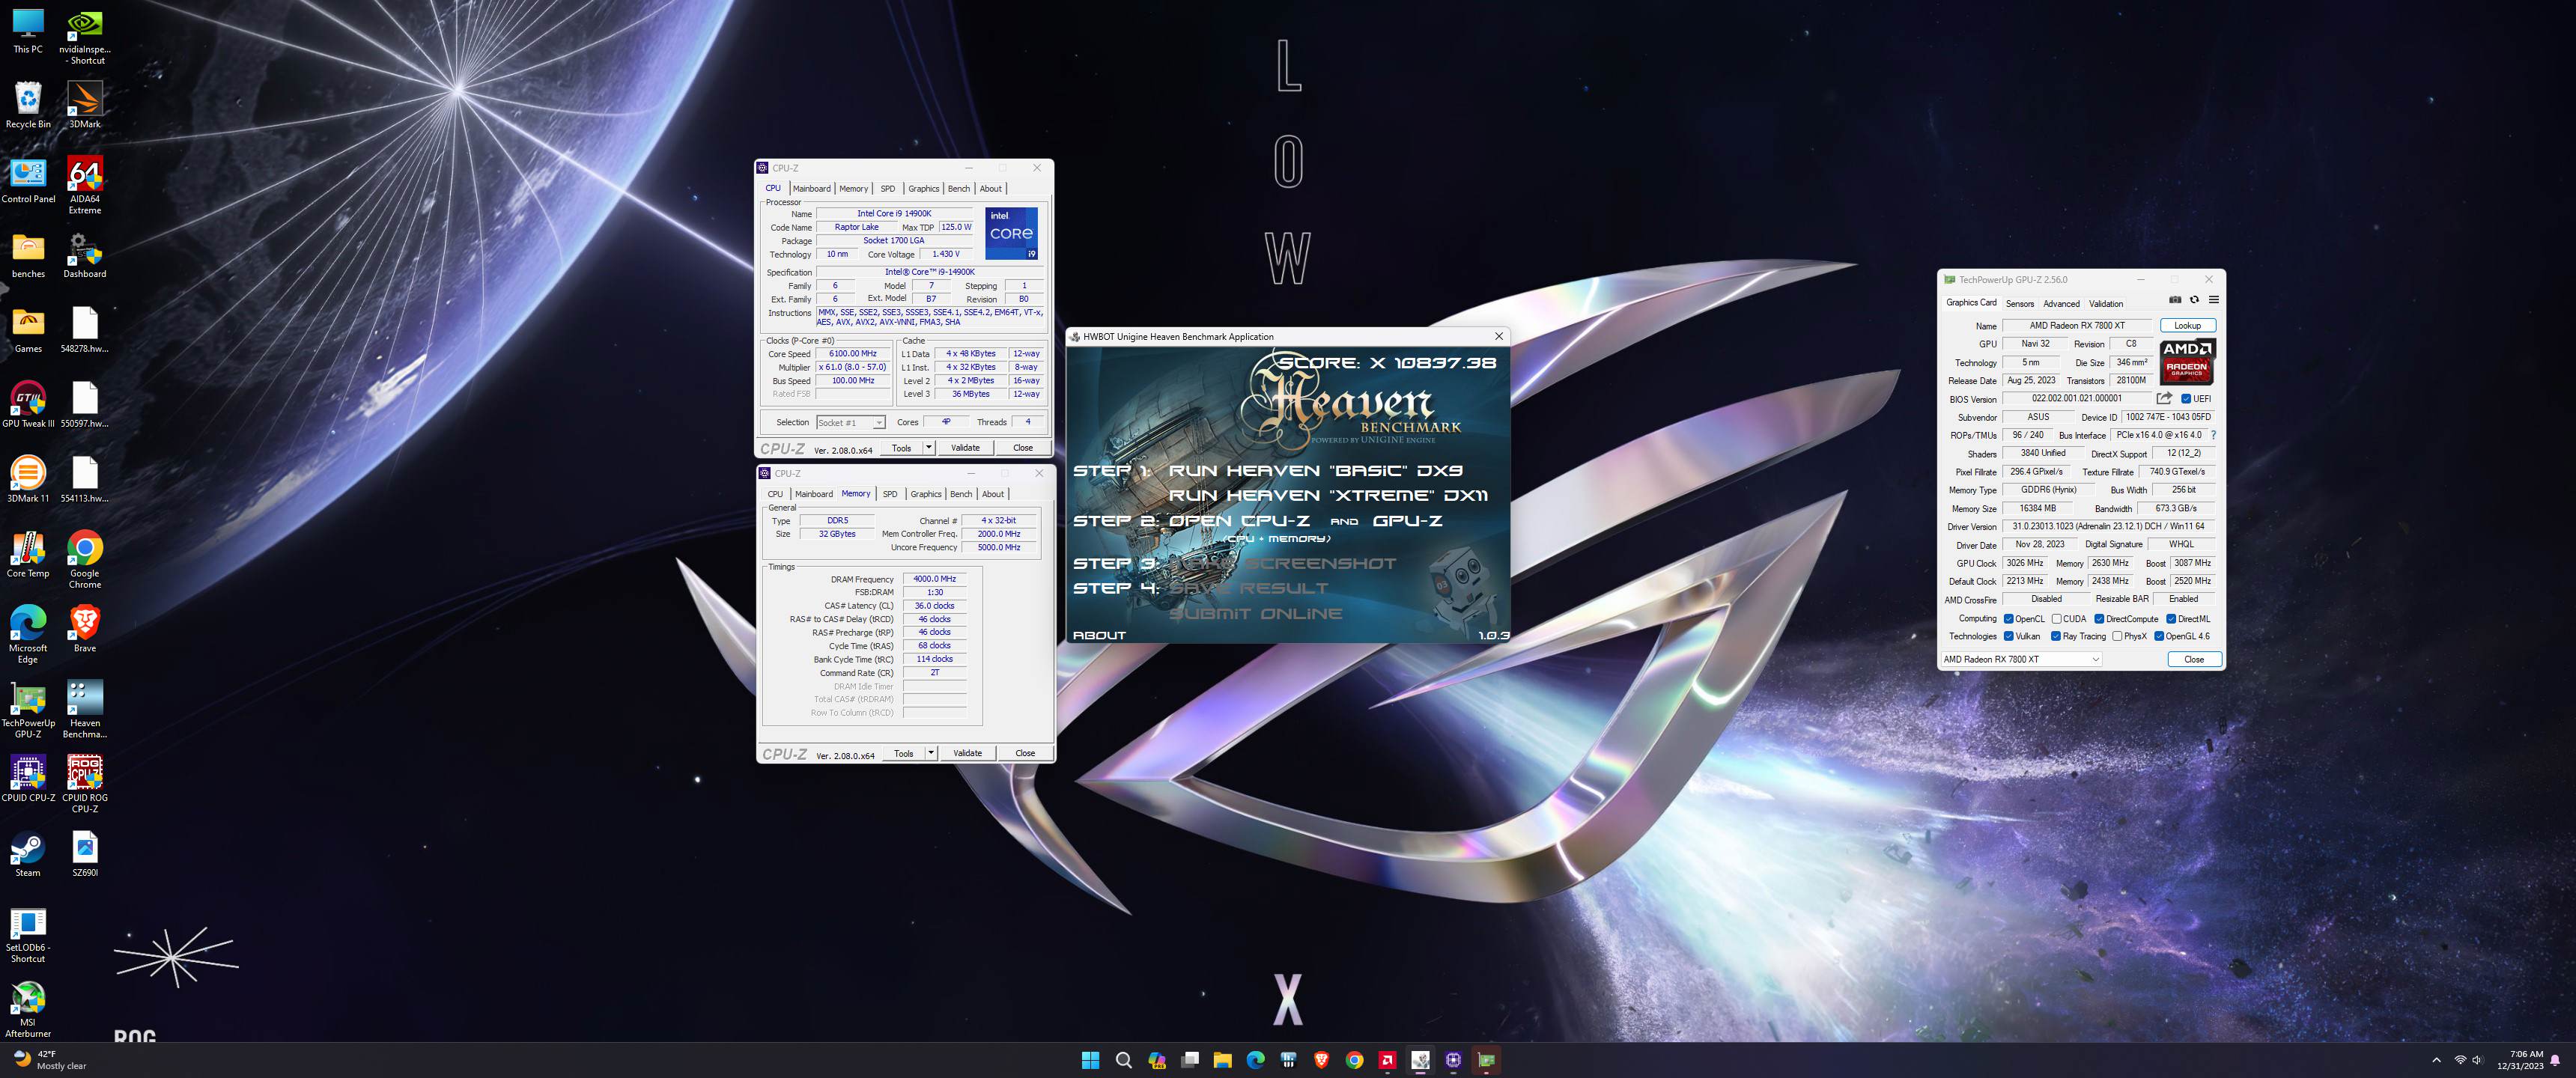The width and height of the screenshot is (2576, 1078).
Task: Click the Lookup button in GPU-Z
Action: [2187, 325]
